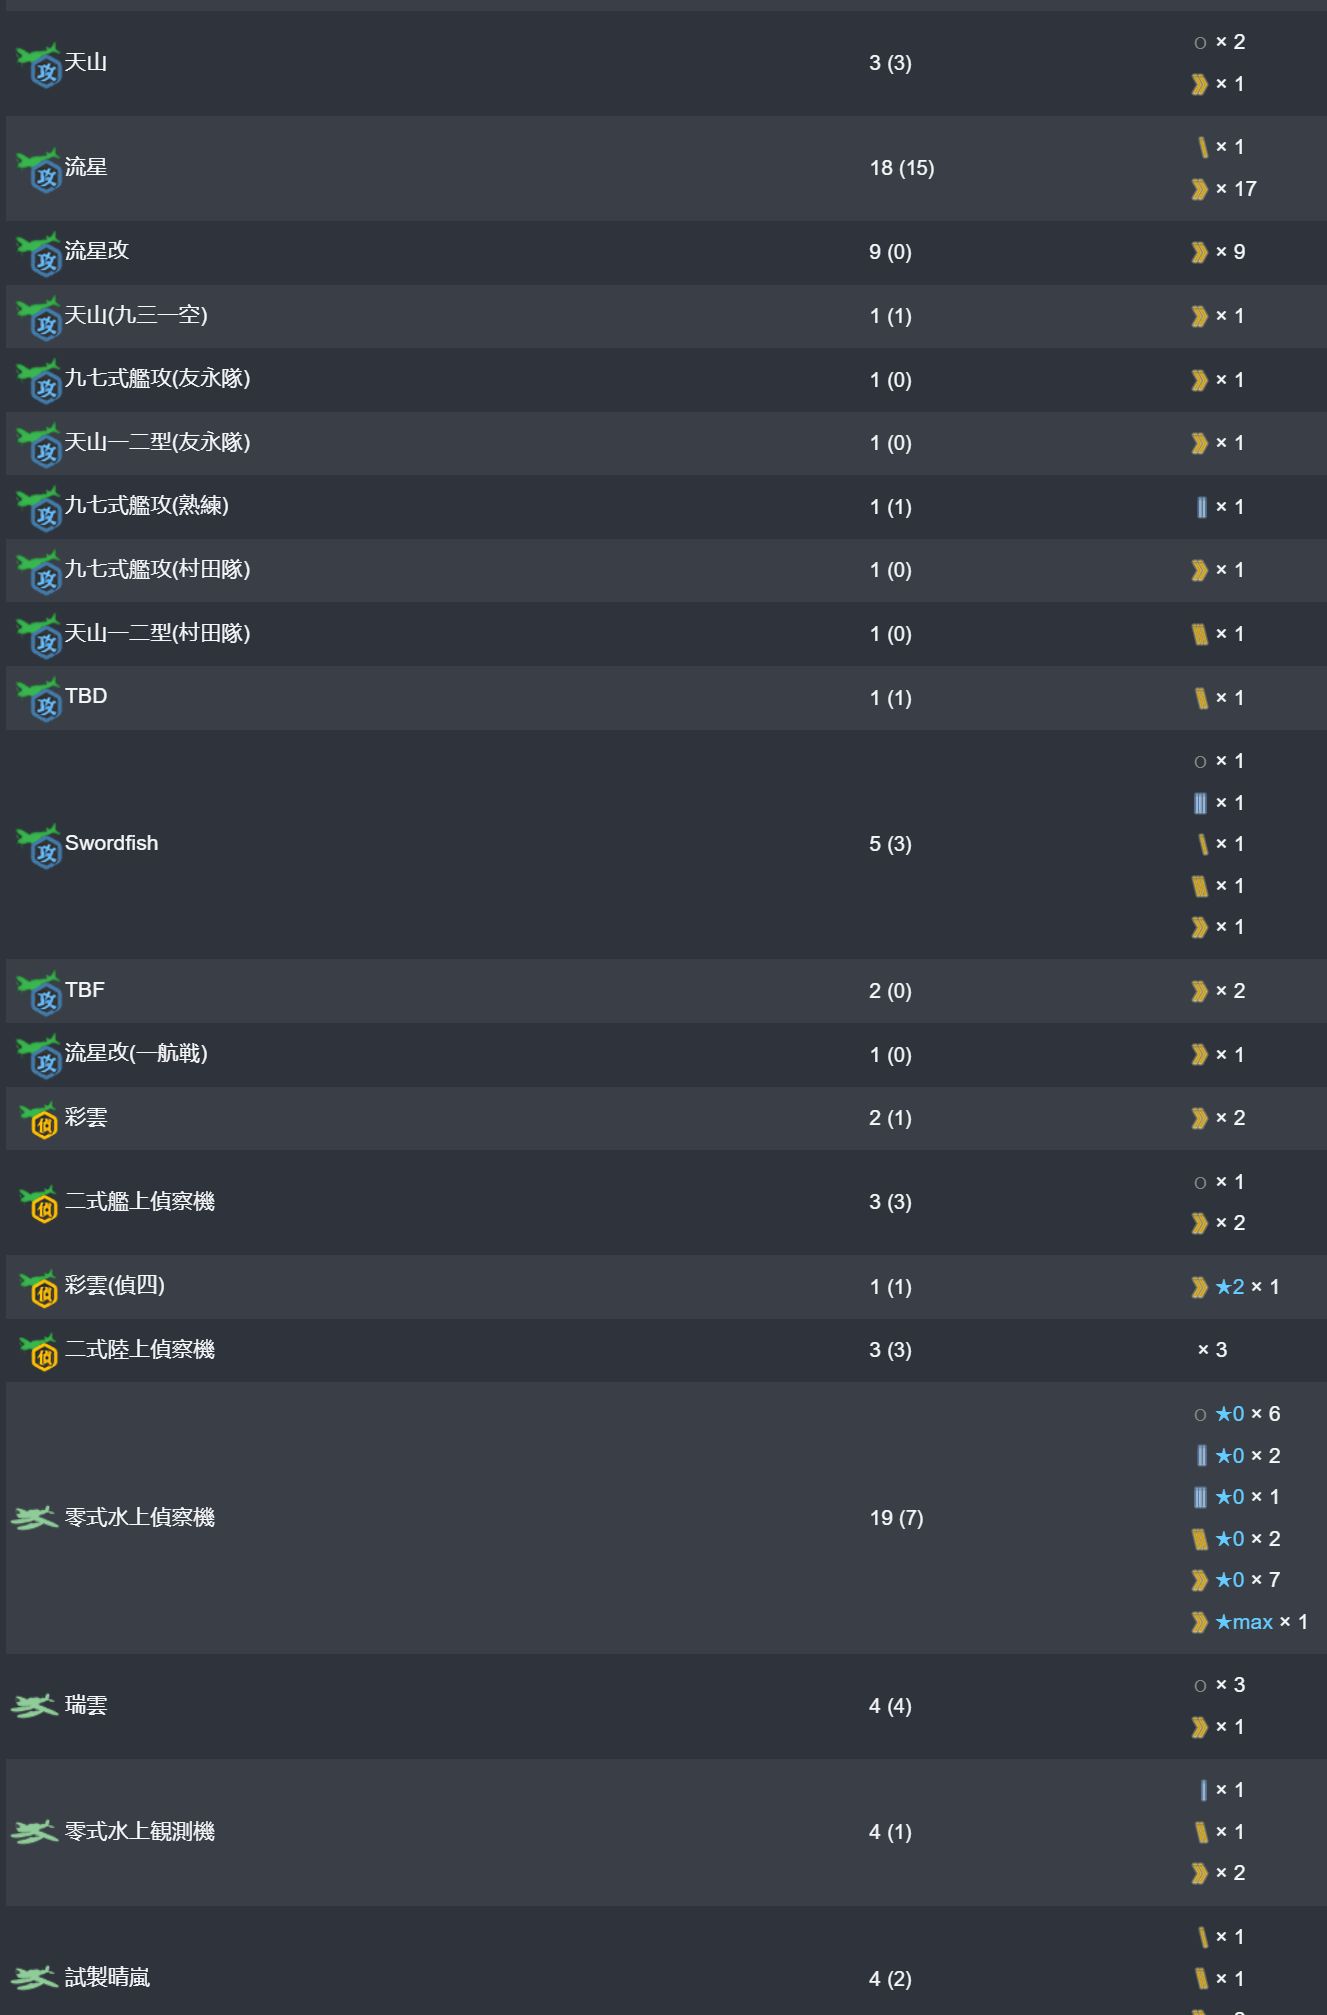Click the blue stripe proficiency icon for 九七式艦攻(熟練)
Viewport: 1327px width, 2015px height.
(x=1201, y=507)
